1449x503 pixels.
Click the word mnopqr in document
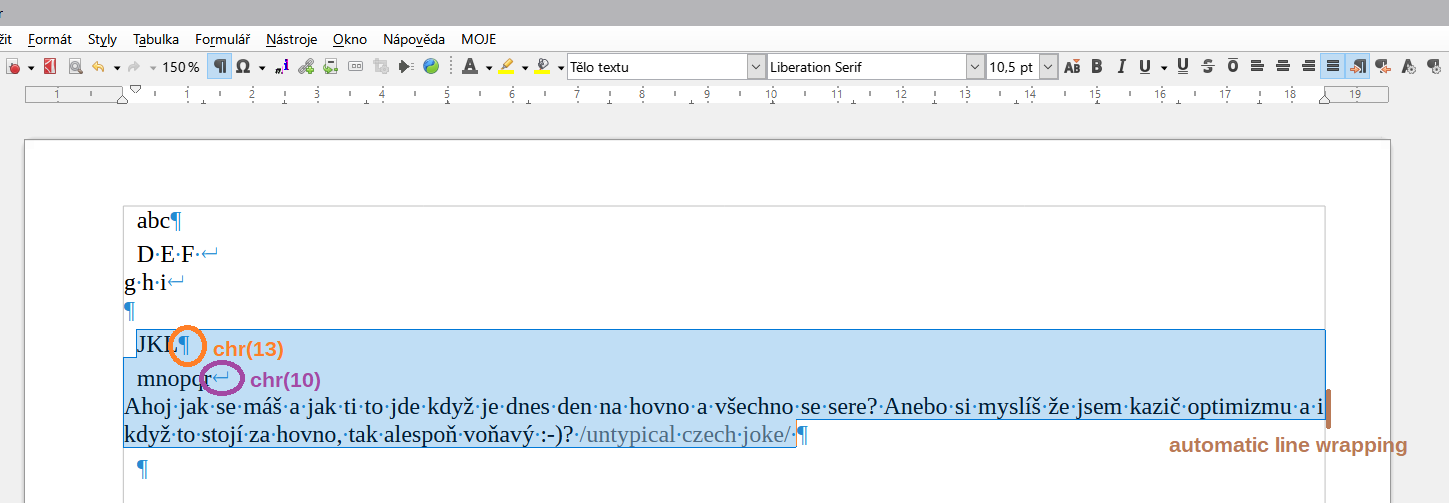coord(174,380)
